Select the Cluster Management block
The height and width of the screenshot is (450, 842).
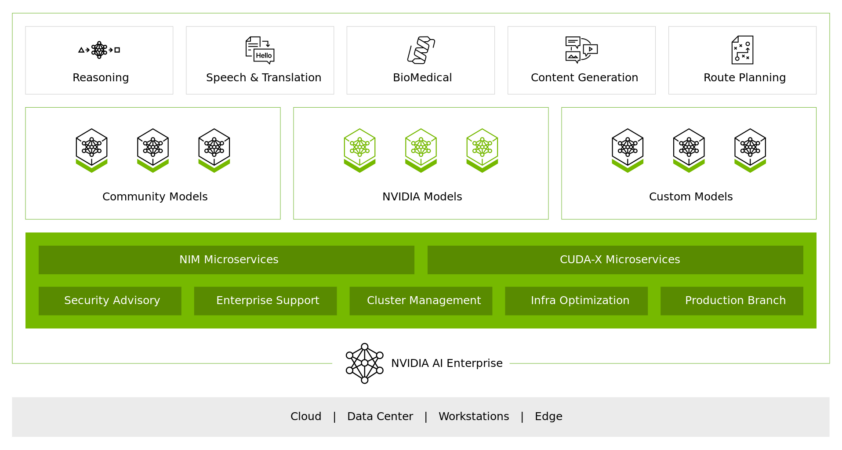tap(421, 301)
